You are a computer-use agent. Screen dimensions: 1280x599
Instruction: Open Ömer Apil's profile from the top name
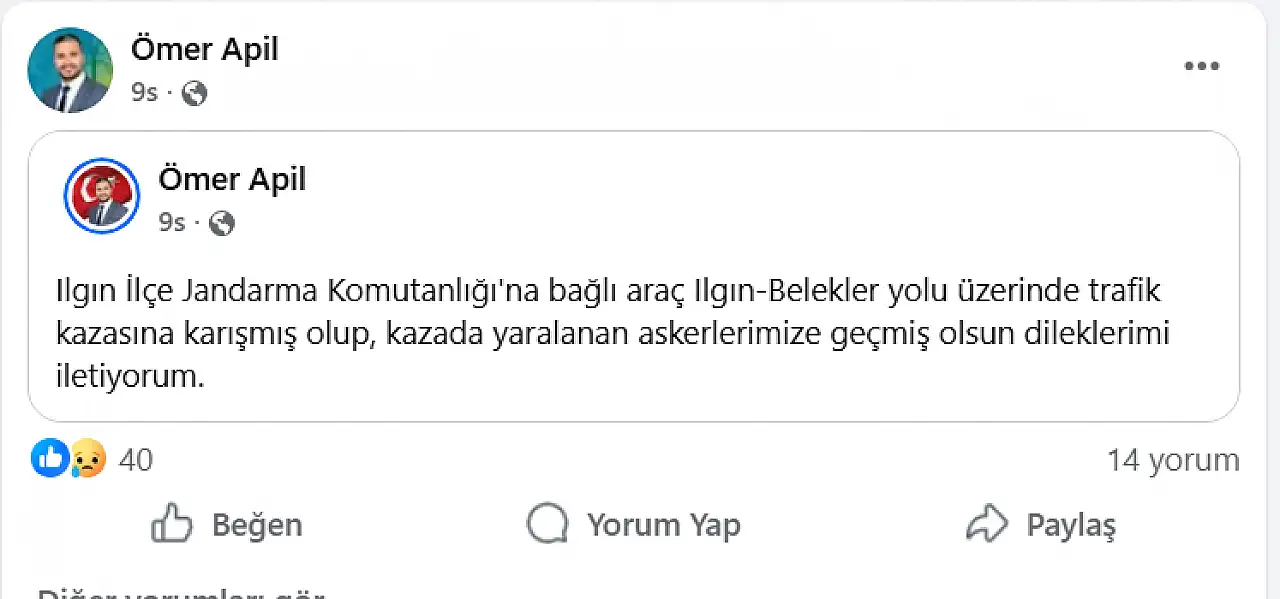click(x=204, y=49)
